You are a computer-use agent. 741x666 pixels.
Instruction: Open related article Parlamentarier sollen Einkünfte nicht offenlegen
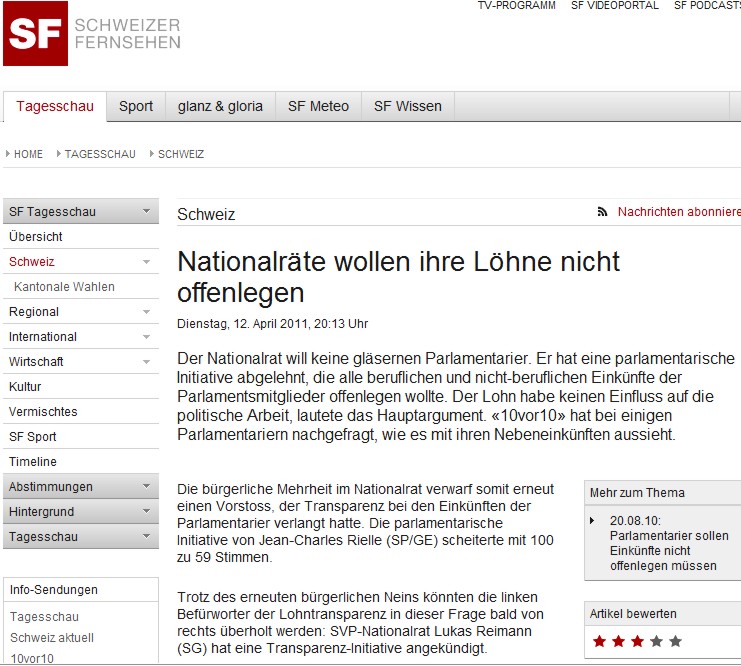[x=669, y=543]
